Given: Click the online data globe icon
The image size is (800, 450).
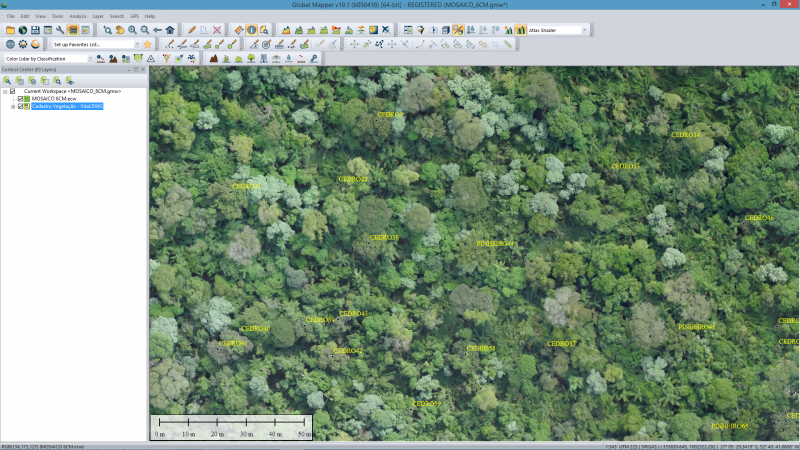Looking at the screenshot, I should click(x=22, y=30).
